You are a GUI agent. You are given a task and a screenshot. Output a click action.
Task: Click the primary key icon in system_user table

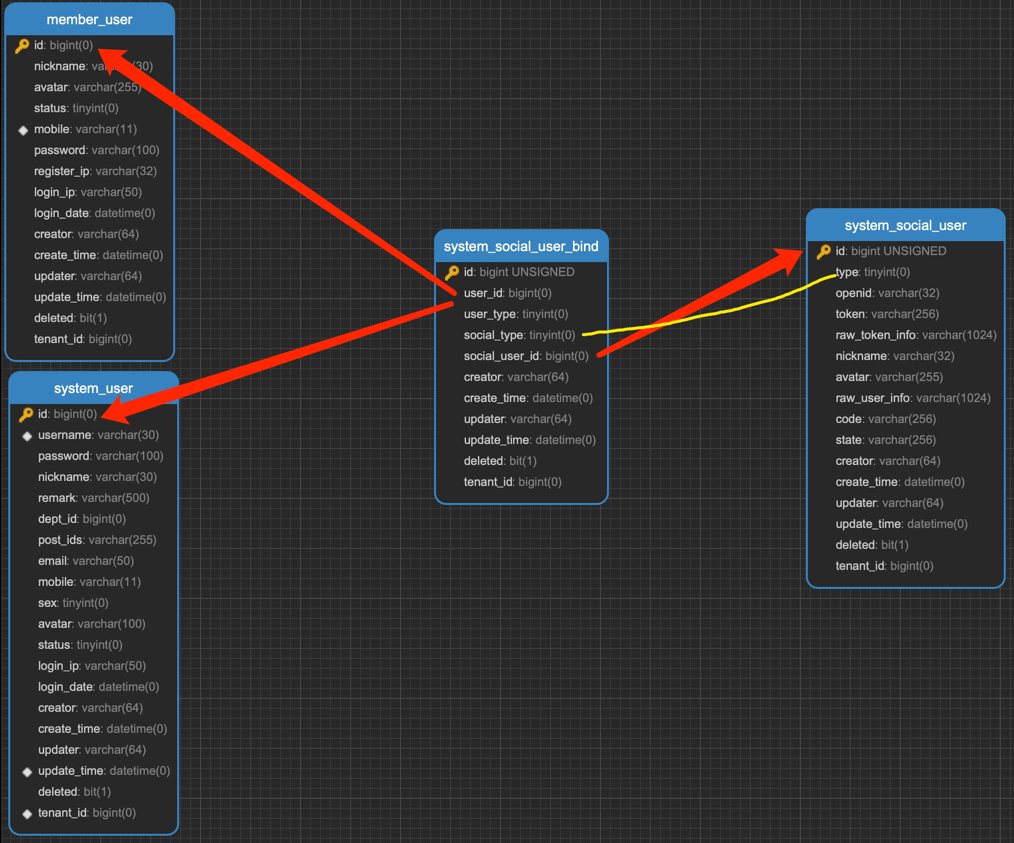pyautogui.click(x=26, y=414)
